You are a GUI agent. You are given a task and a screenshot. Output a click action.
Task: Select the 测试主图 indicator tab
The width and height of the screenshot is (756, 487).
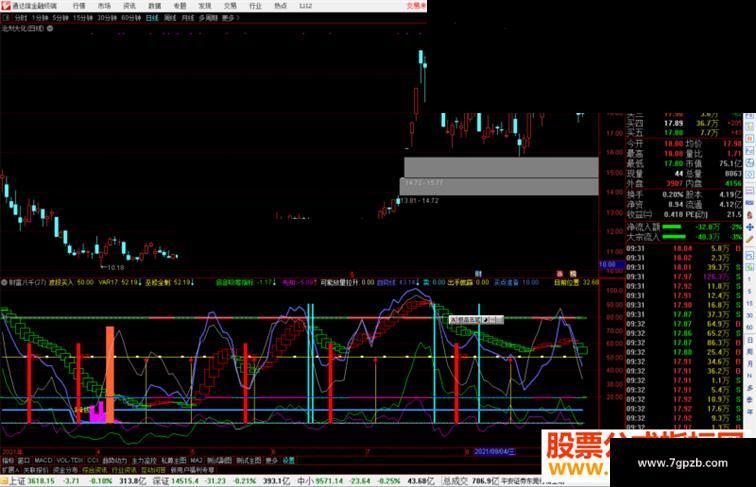coord(249,460)
